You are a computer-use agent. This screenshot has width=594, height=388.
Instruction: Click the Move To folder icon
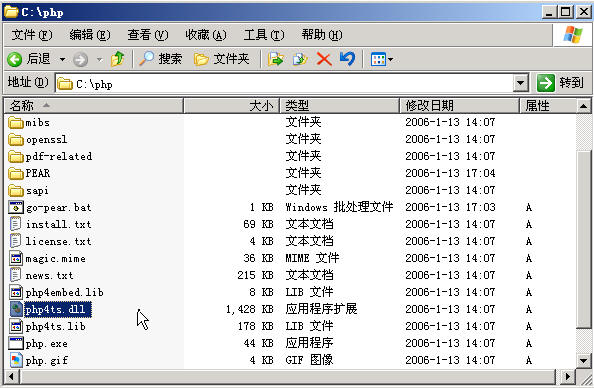click(x=275, y=59)
